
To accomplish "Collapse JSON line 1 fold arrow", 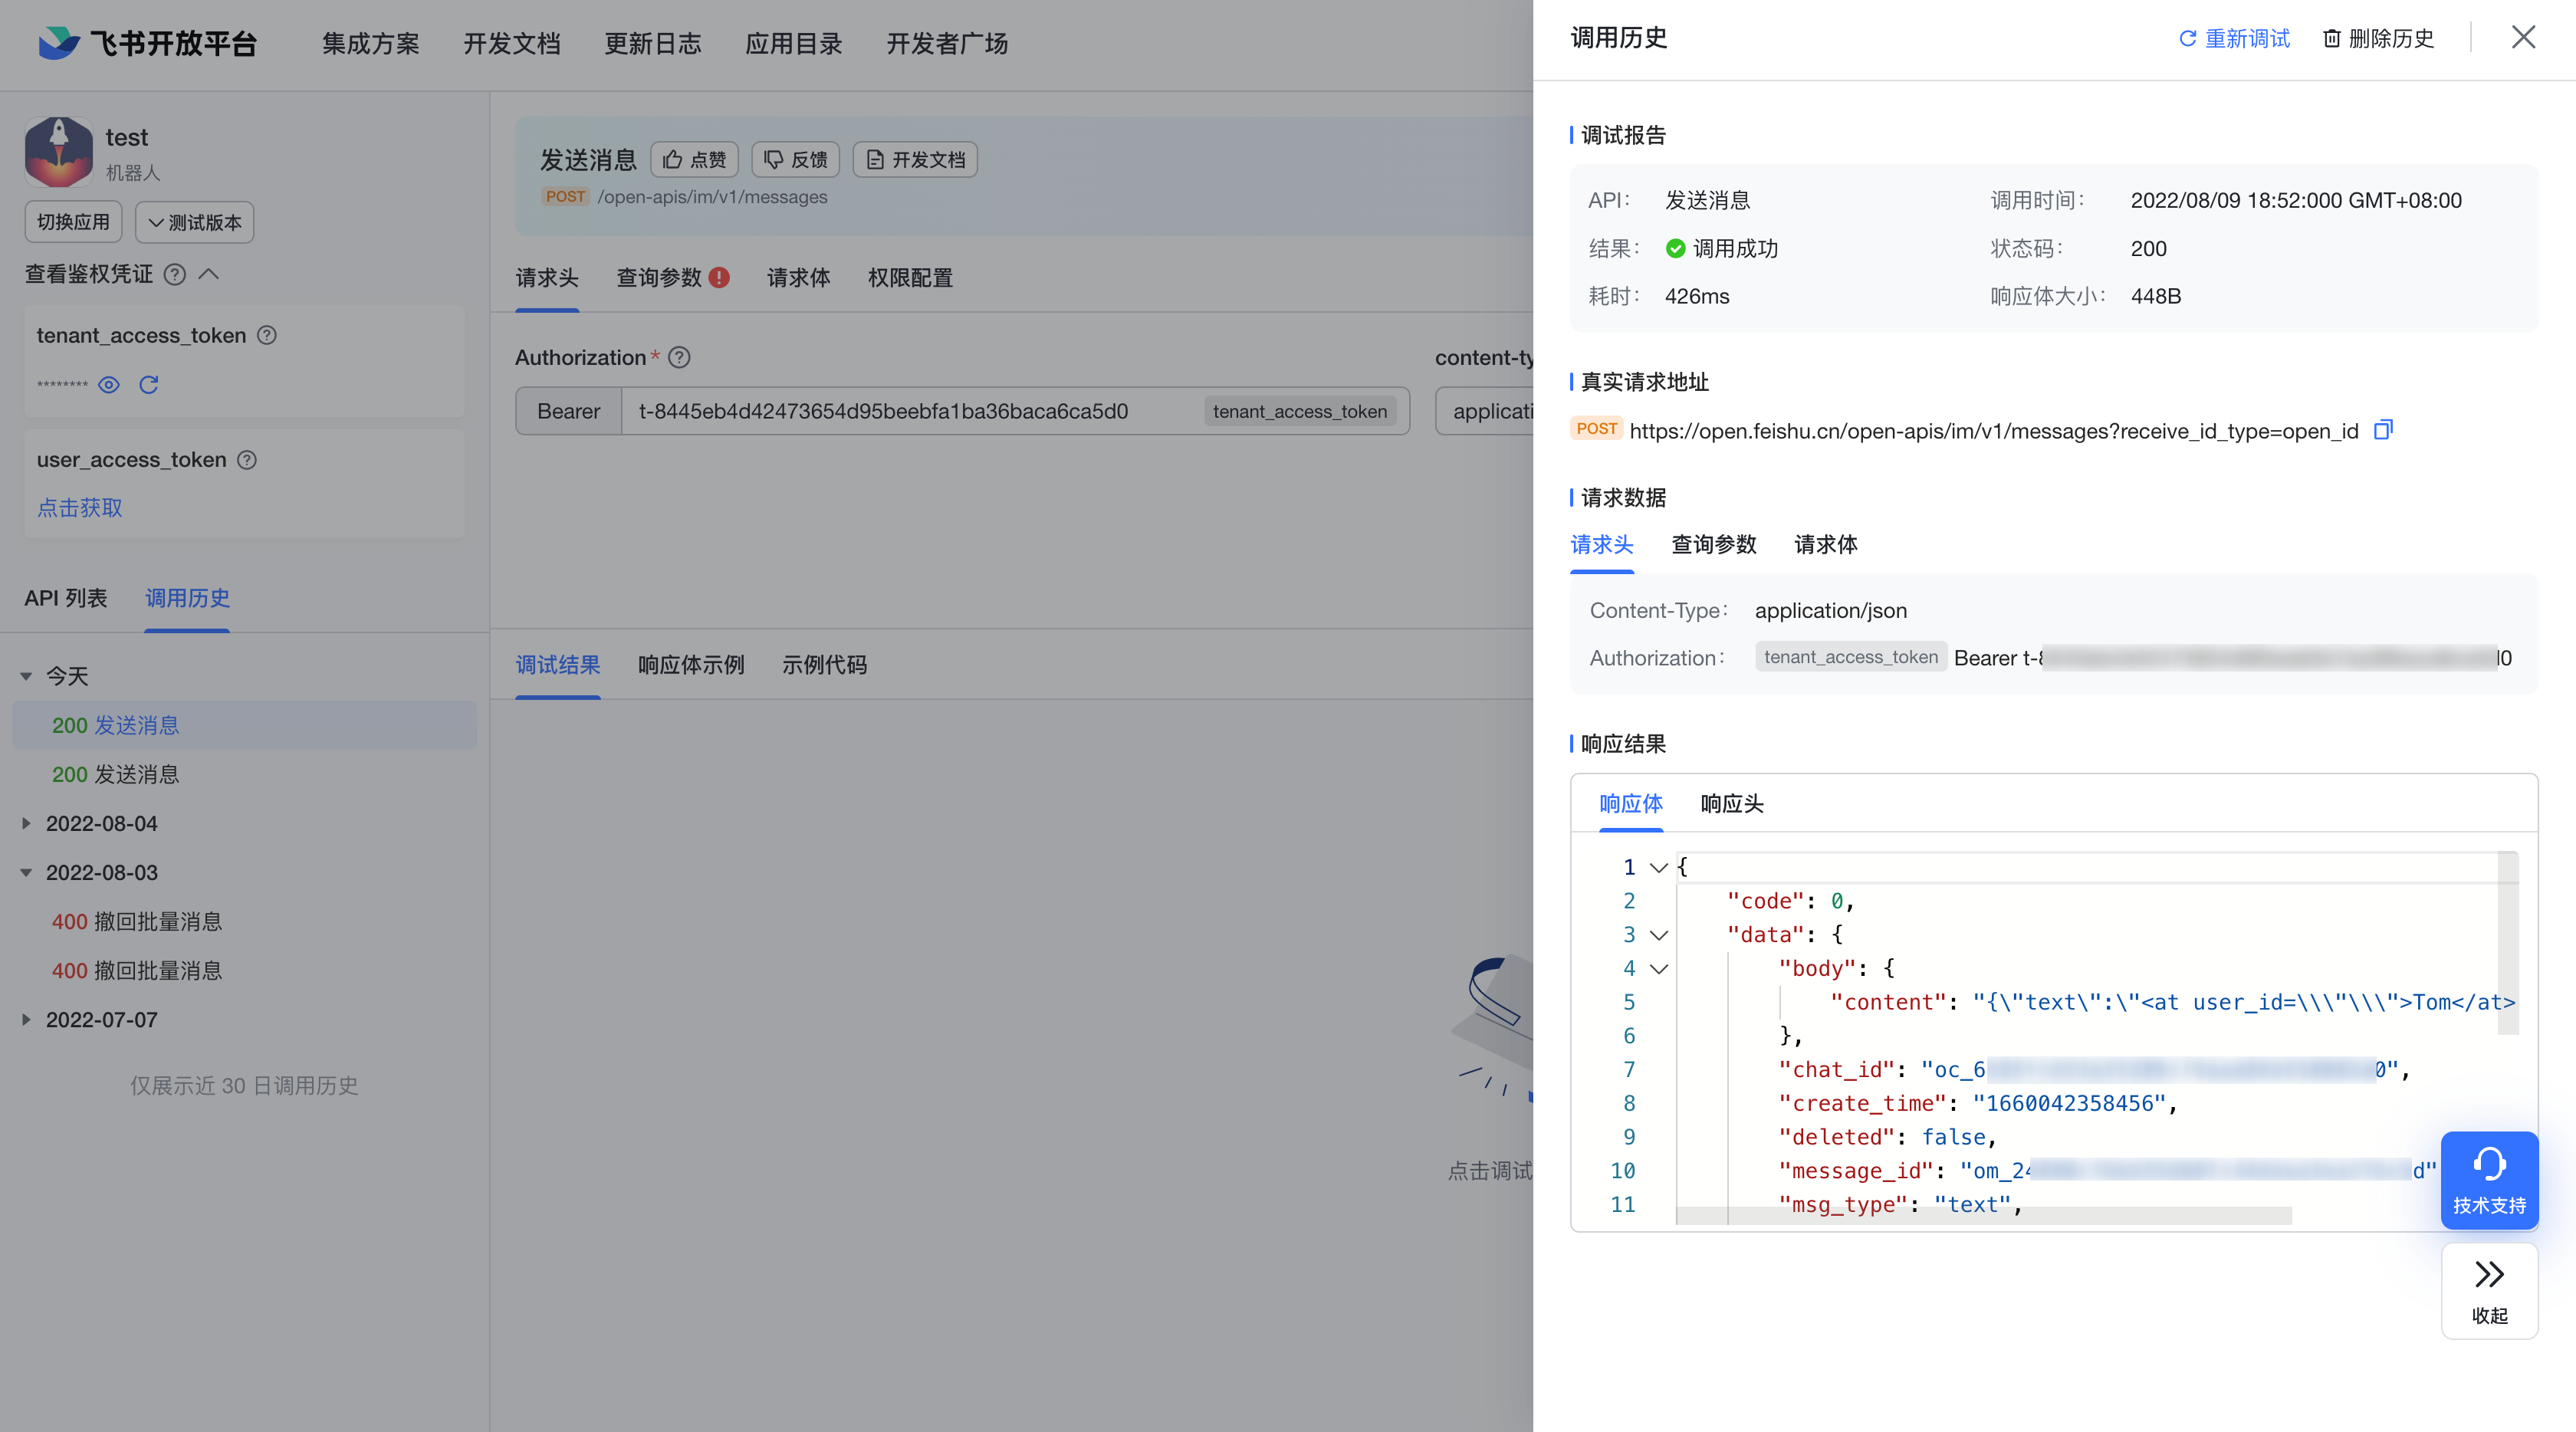I will coord(1659,867).
